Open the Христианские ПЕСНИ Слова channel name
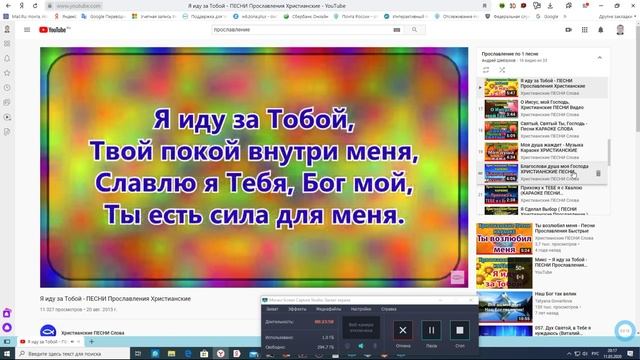640x360 pixels. pyautogui.click(x=93, y=333)
